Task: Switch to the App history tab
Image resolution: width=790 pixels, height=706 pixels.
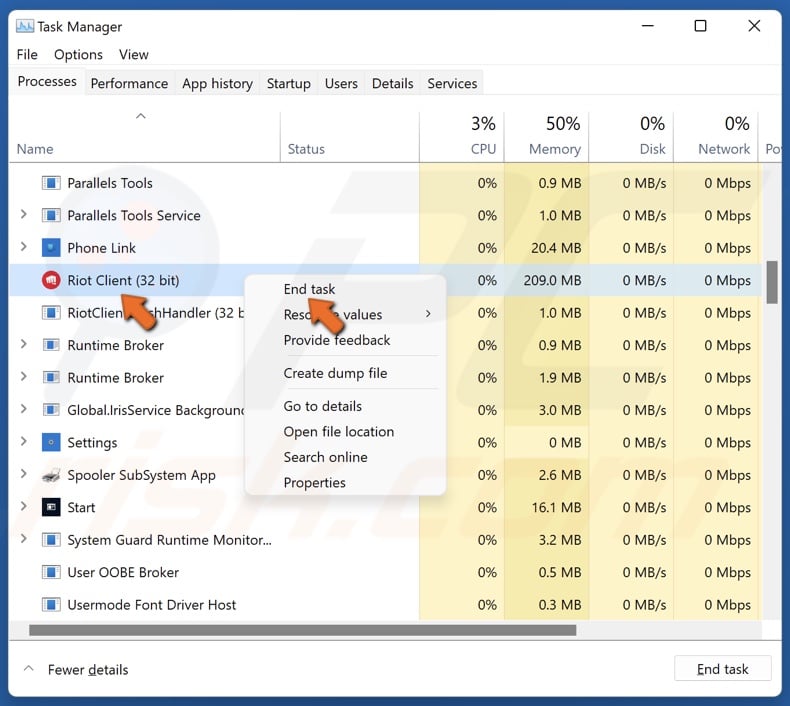Action: click(217, 83)
